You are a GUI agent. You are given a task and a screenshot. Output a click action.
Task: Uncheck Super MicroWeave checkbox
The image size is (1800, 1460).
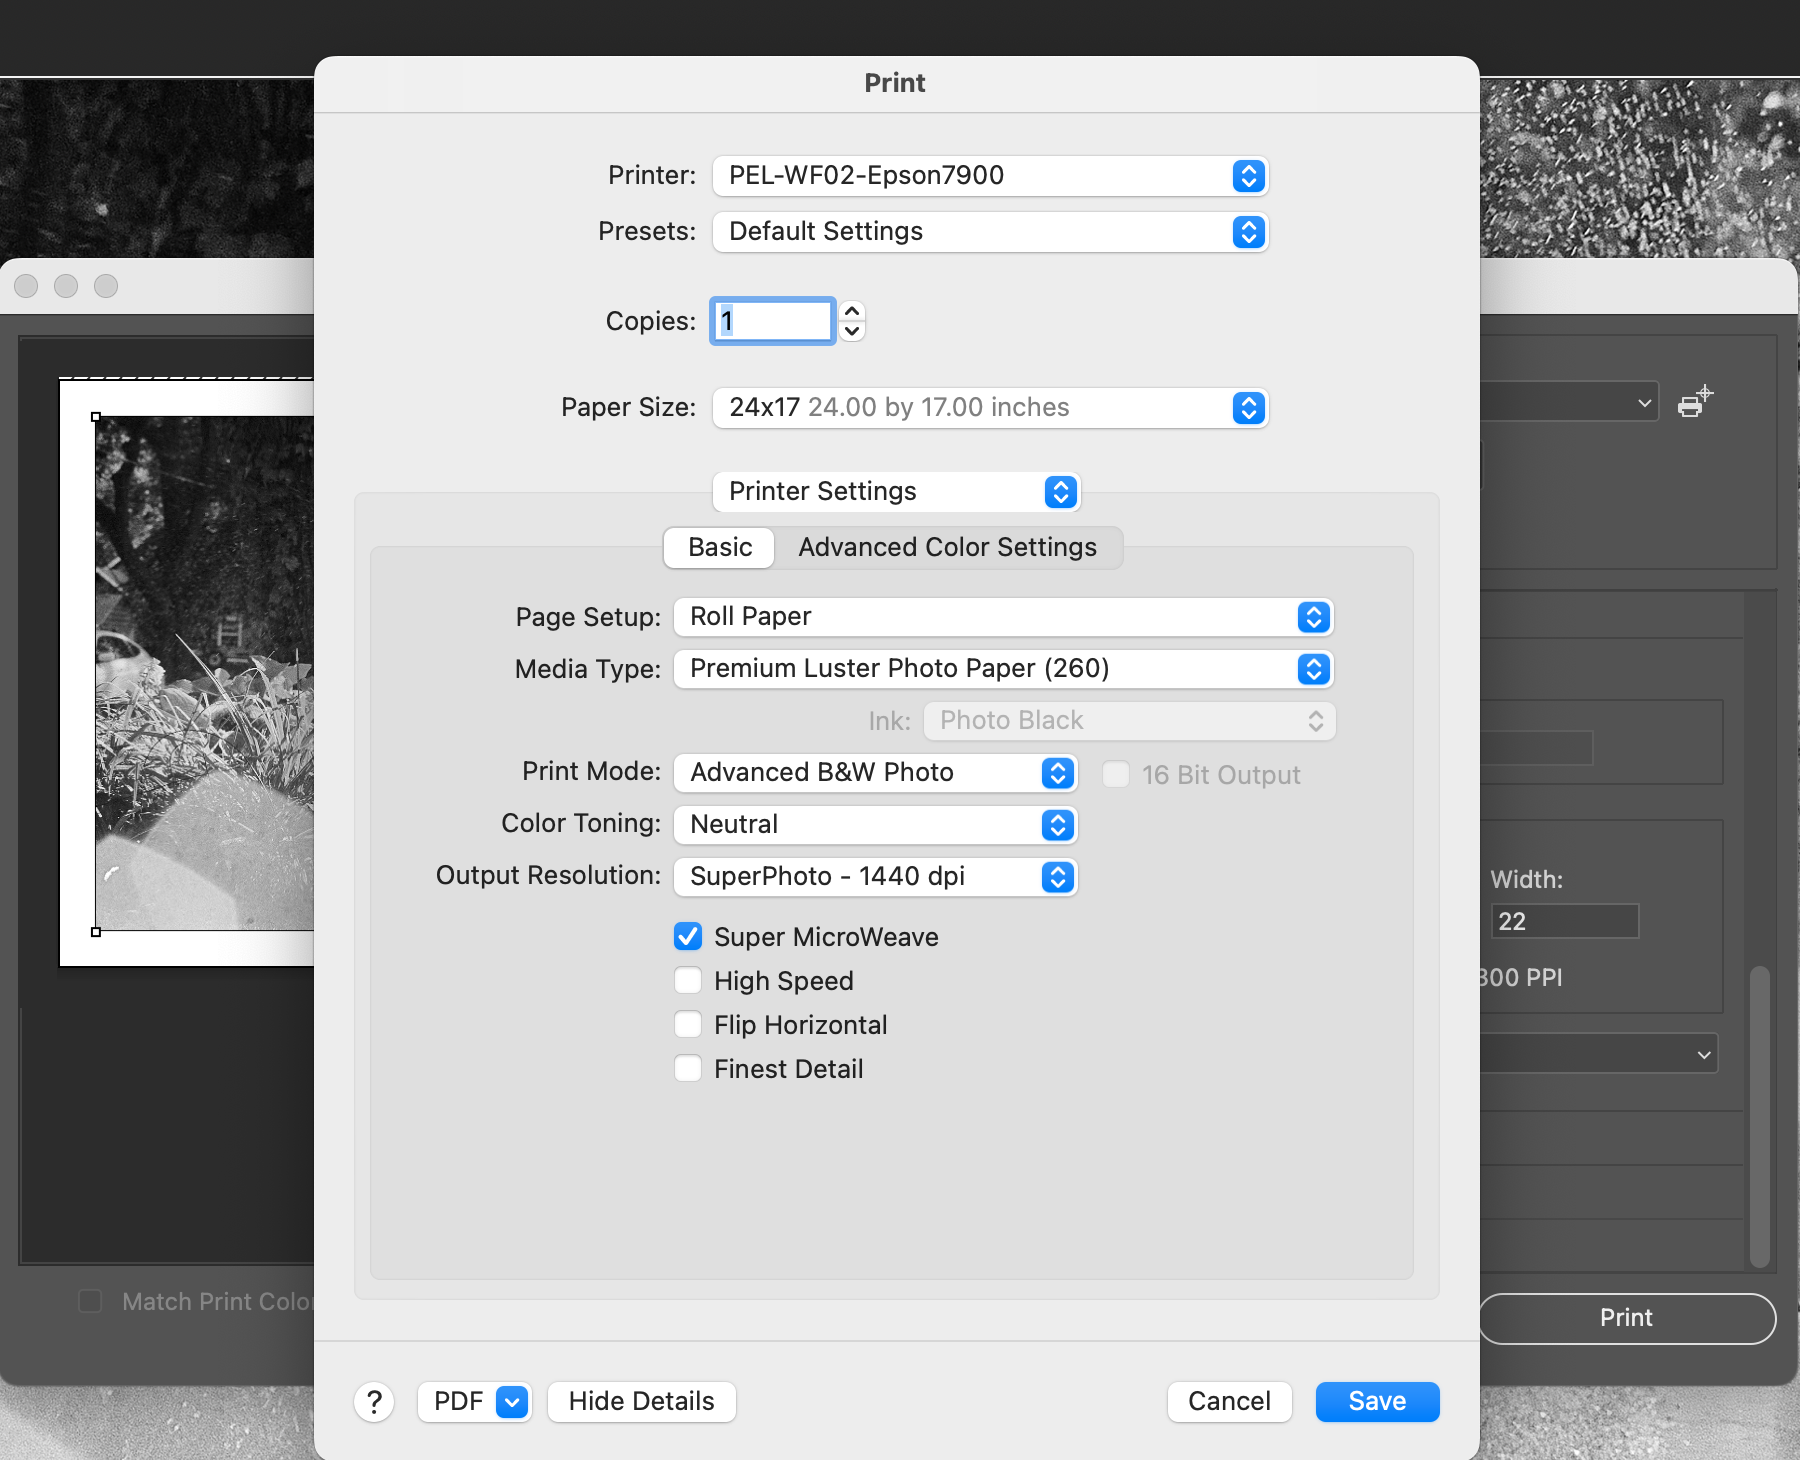[x=688, y=937]
